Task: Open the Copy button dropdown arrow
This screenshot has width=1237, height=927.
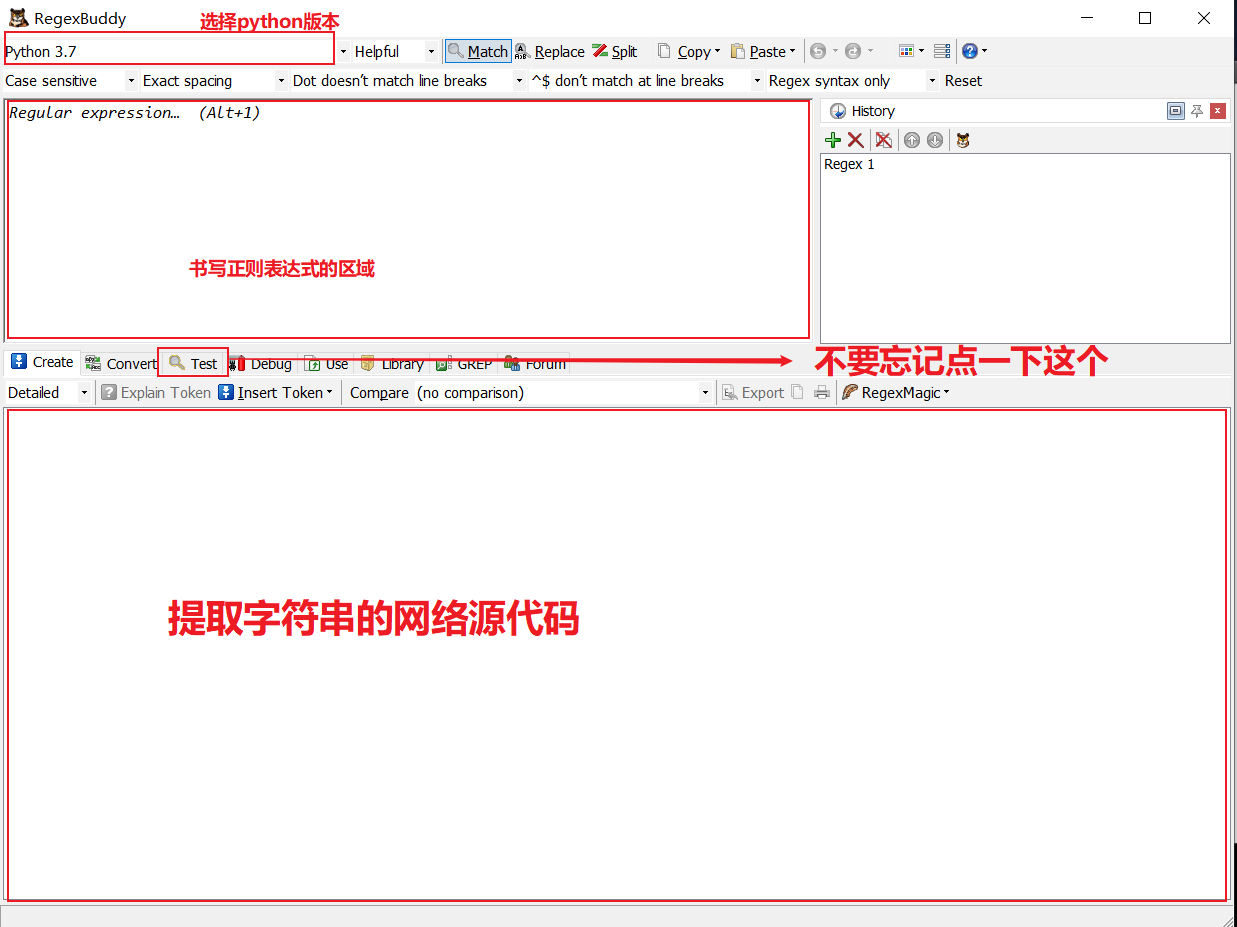Action: pyautogui.click(x=717, y=51)
